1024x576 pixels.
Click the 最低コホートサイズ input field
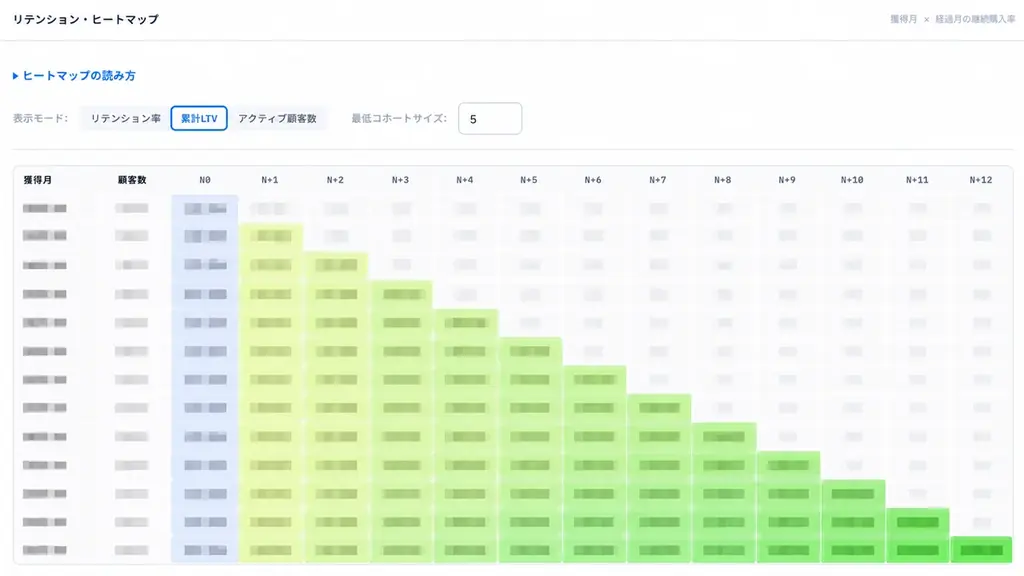(x=490, y=119)
